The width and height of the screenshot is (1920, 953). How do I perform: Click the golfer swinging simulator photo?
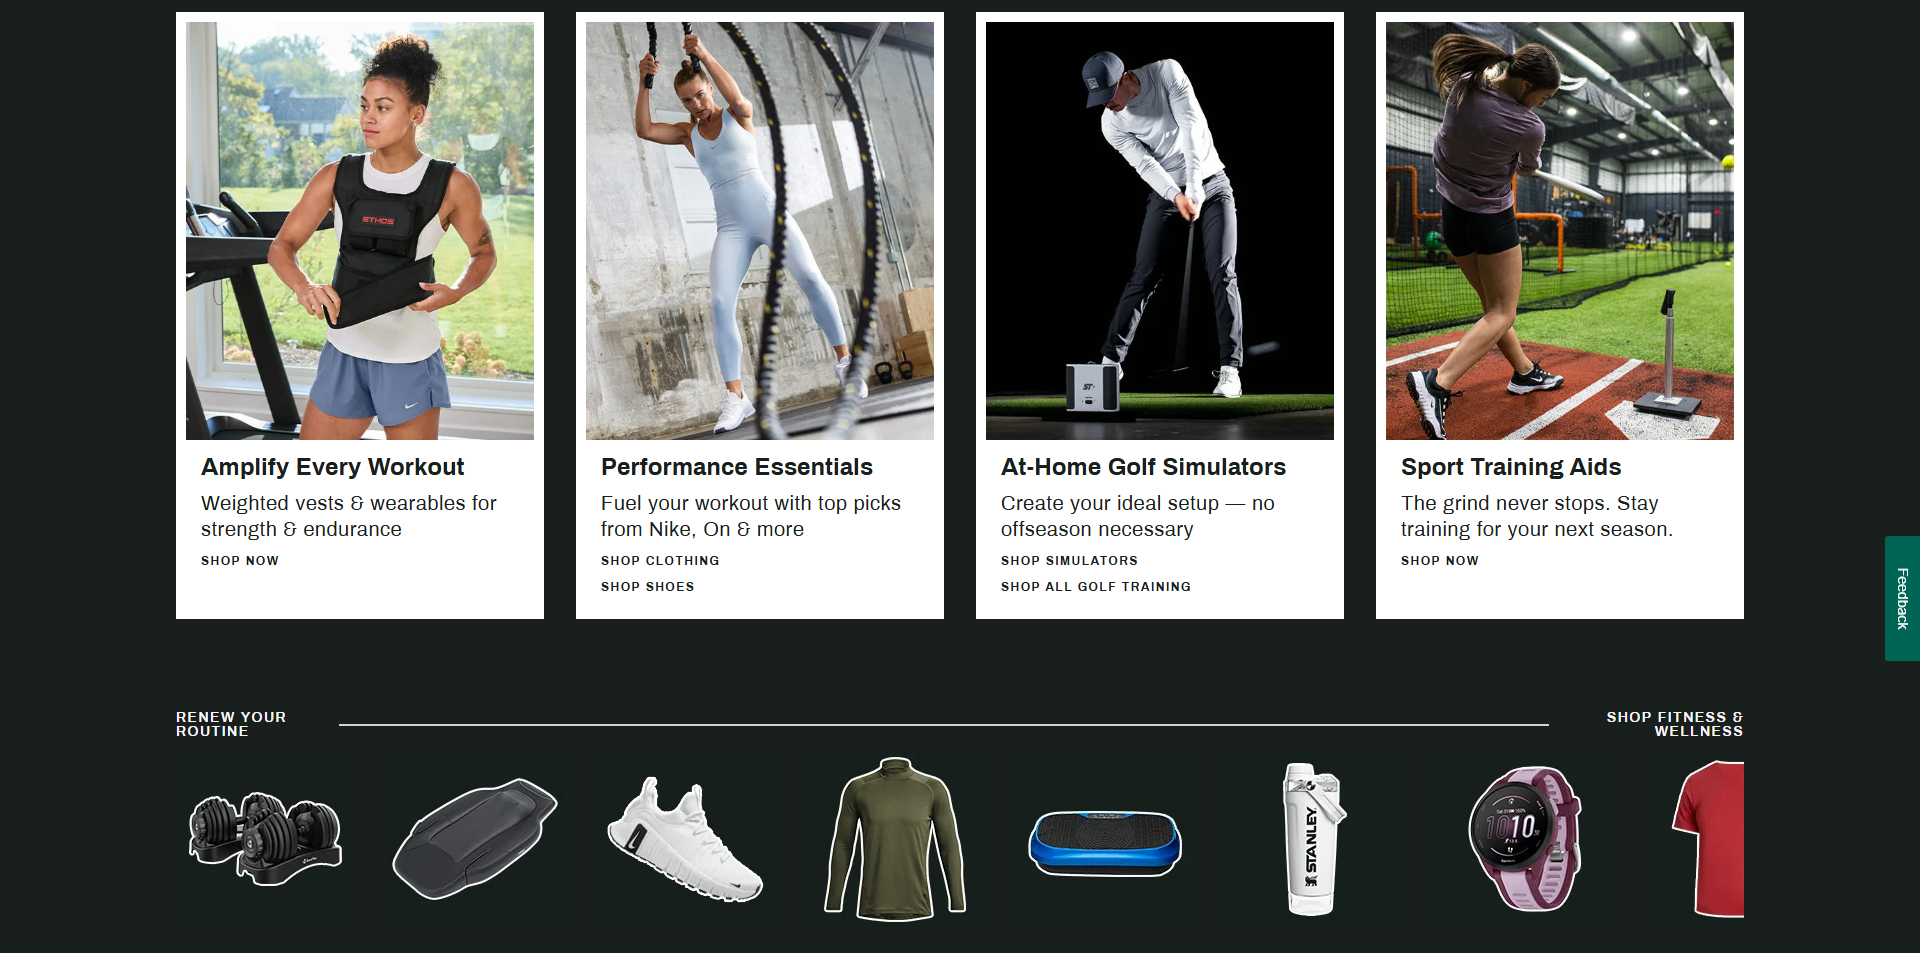click(x=1160, y=231)
